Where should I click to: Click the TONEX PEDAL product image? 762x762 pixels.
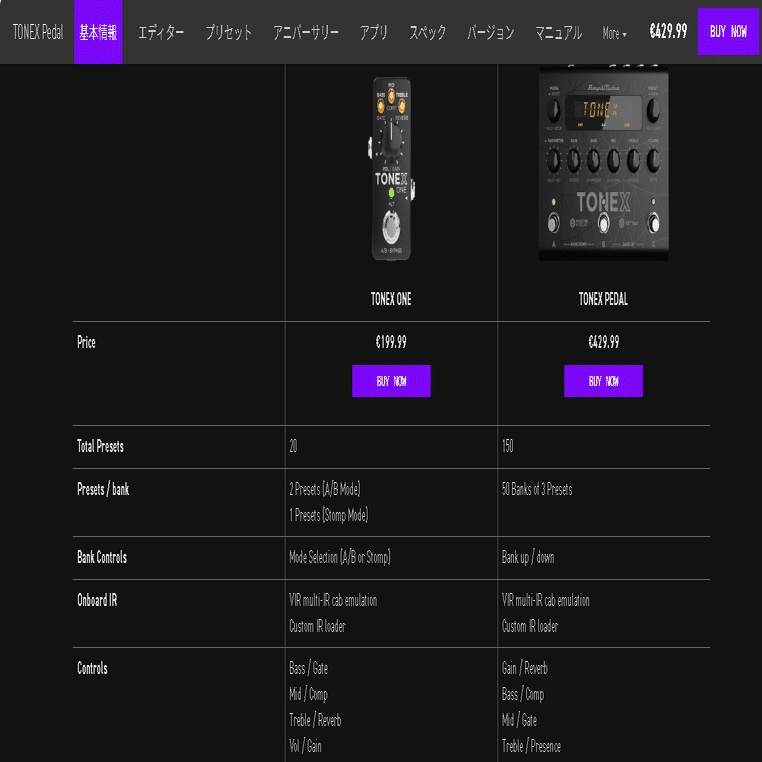(x=603, y=164)
